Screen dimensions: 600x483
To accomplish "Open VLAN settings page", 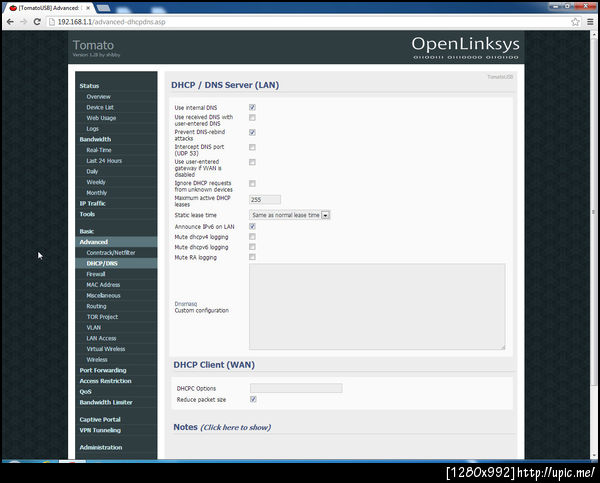I will (x=94, y=328).
